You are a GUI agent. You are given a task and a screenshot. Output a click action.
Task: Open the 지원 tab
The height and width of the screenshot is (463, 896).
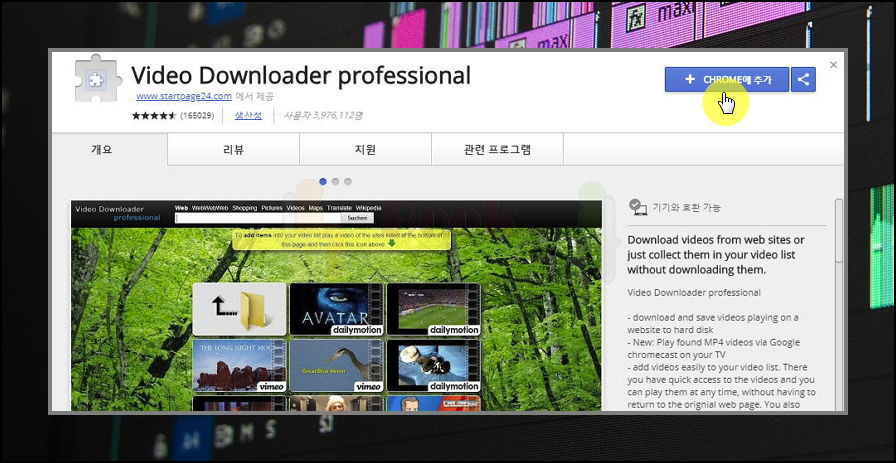[365, 150]
